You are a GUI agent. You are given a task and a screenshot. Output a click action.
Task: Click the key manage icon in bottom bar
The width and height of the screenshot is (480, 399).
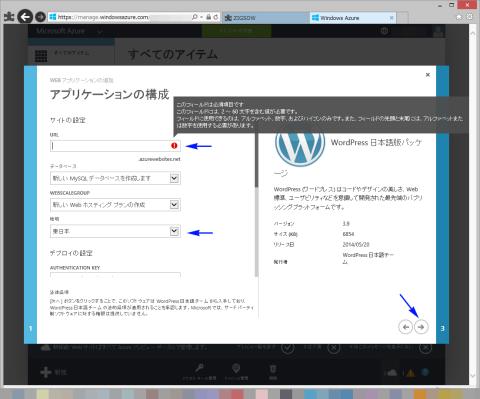[199, 369]
